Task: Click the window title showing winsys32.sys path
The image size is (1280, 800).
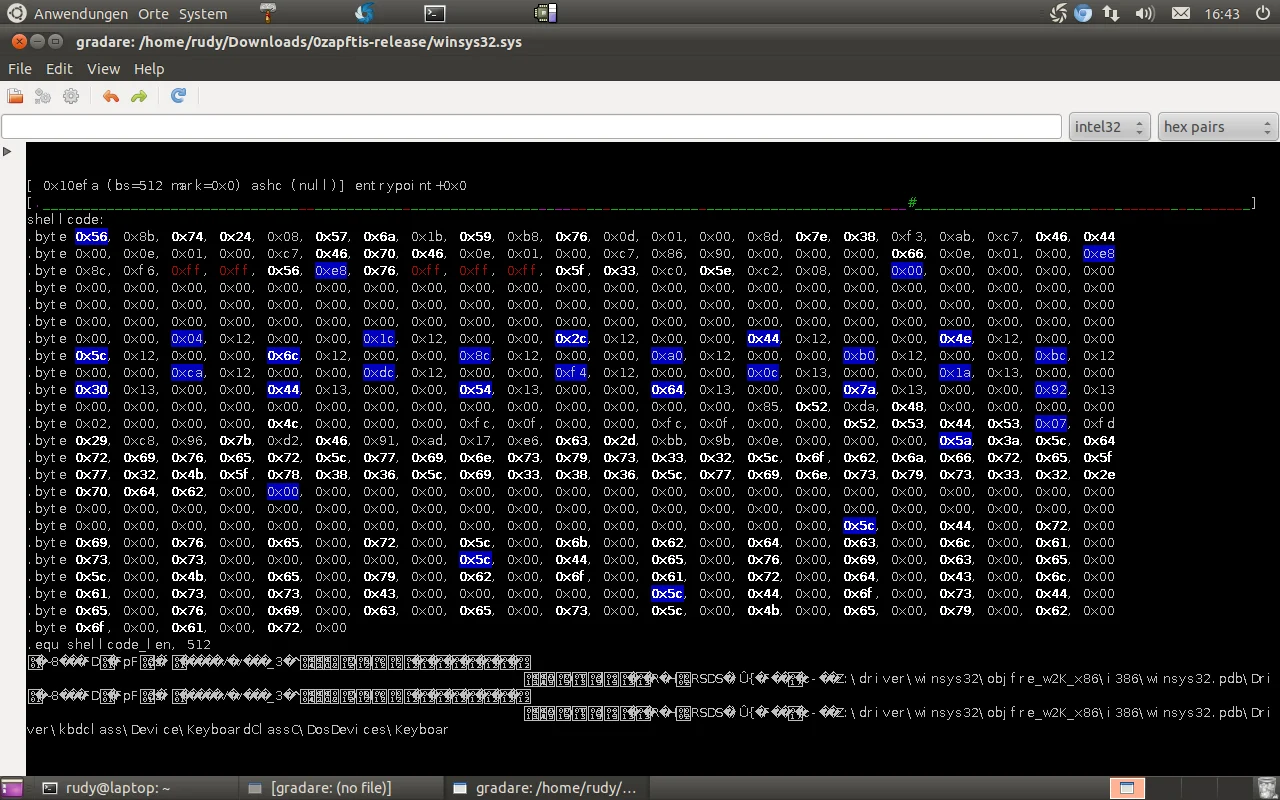Action: (x=299, y=42)
